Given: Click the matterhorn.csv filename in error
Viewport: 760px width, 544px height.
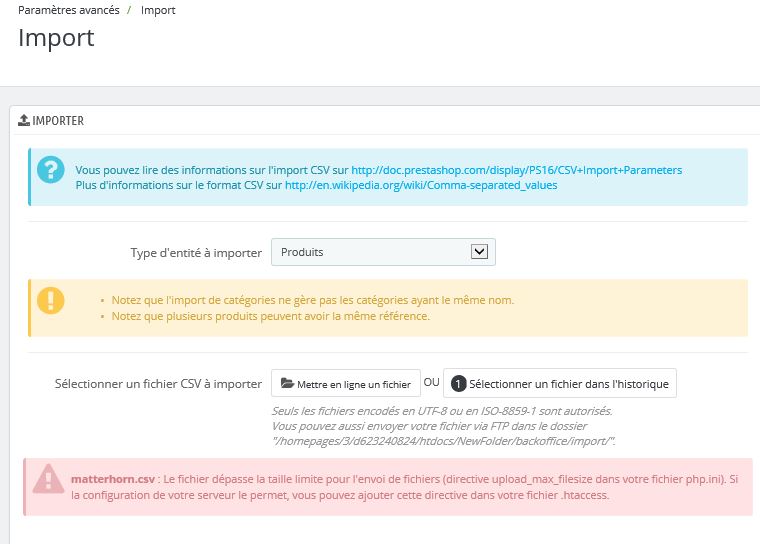Looking at the screenshot, I should click(x=113, y=479).
